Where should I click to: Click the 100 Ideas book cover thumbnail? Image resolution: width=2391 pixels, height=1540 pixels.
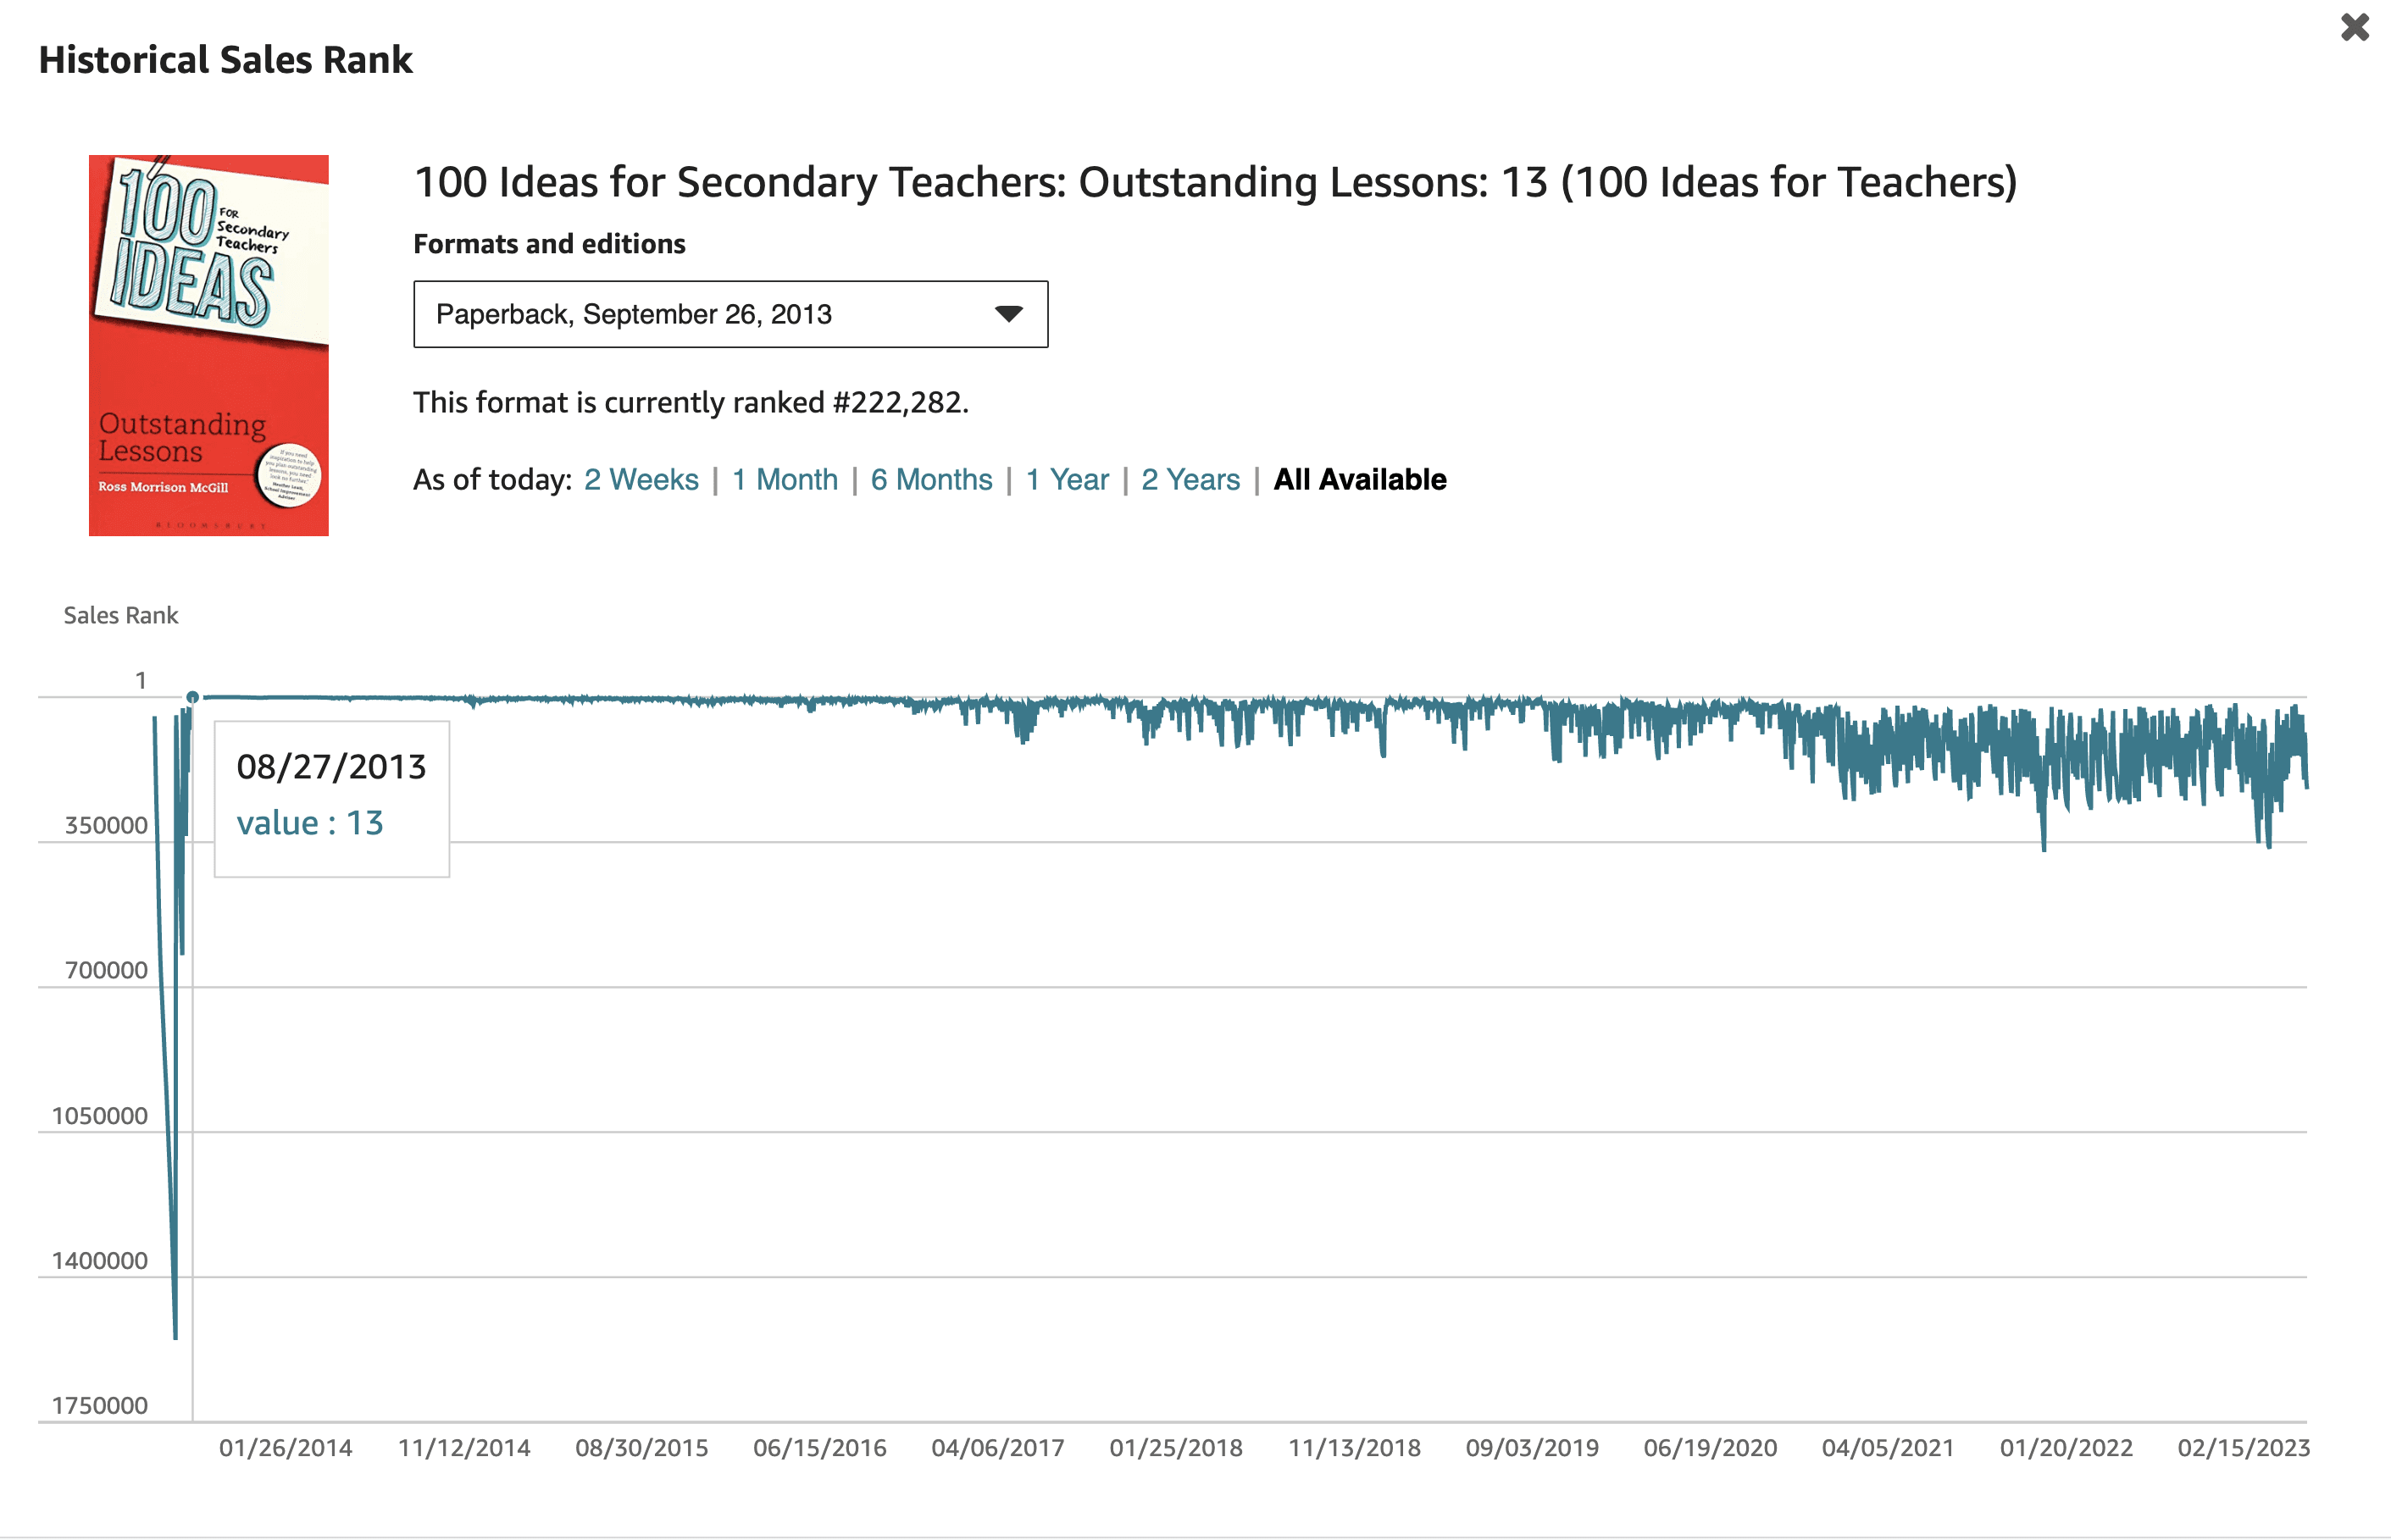pos(208,345)
